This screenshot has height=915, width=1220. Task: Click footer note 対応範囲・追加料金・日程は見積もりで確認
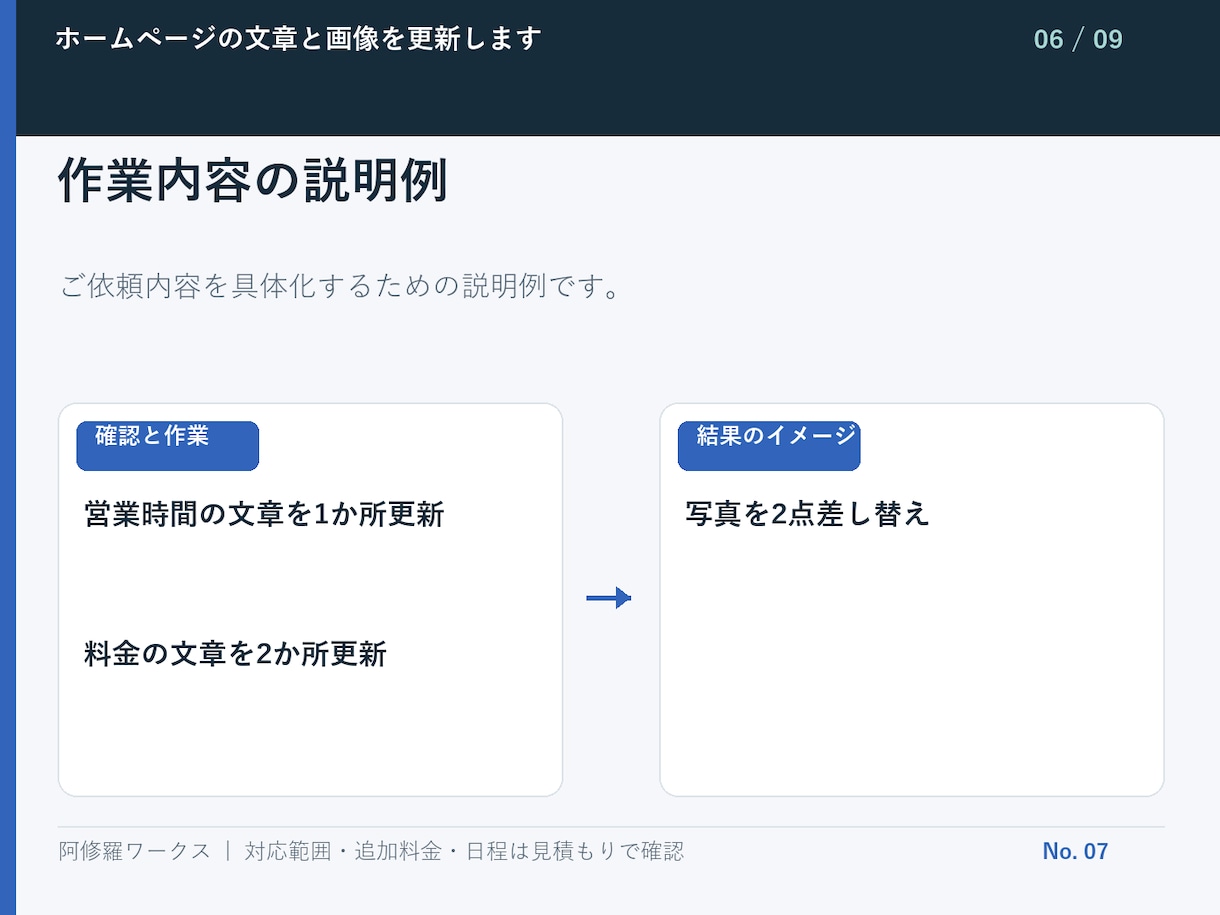pos(465,852)
